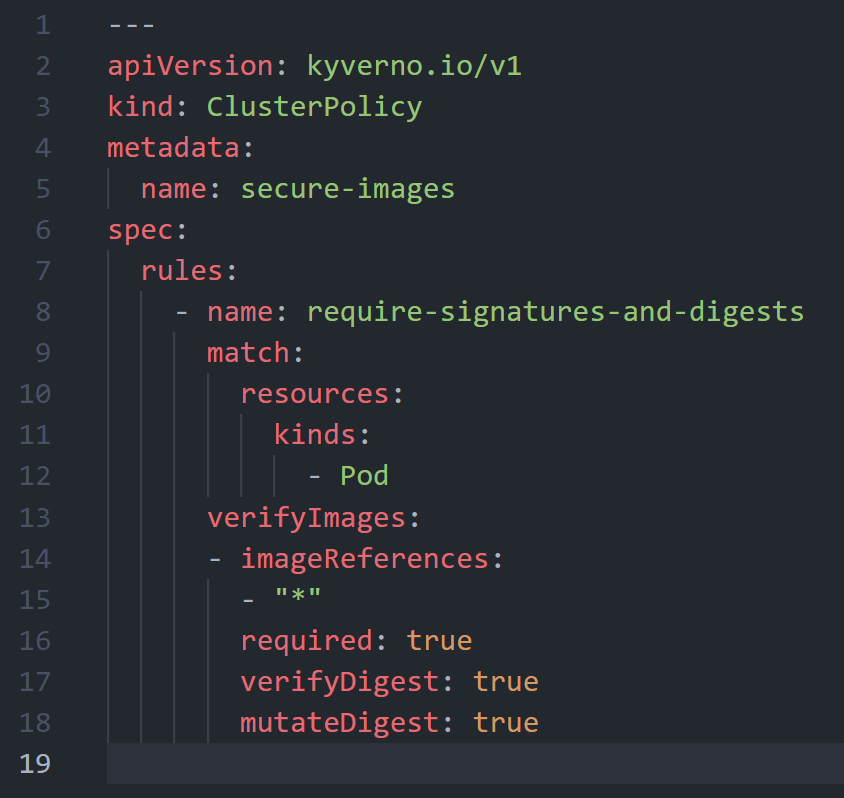
Task: Click line number 13 in the gutter
Action: click(x=35, y=518)
